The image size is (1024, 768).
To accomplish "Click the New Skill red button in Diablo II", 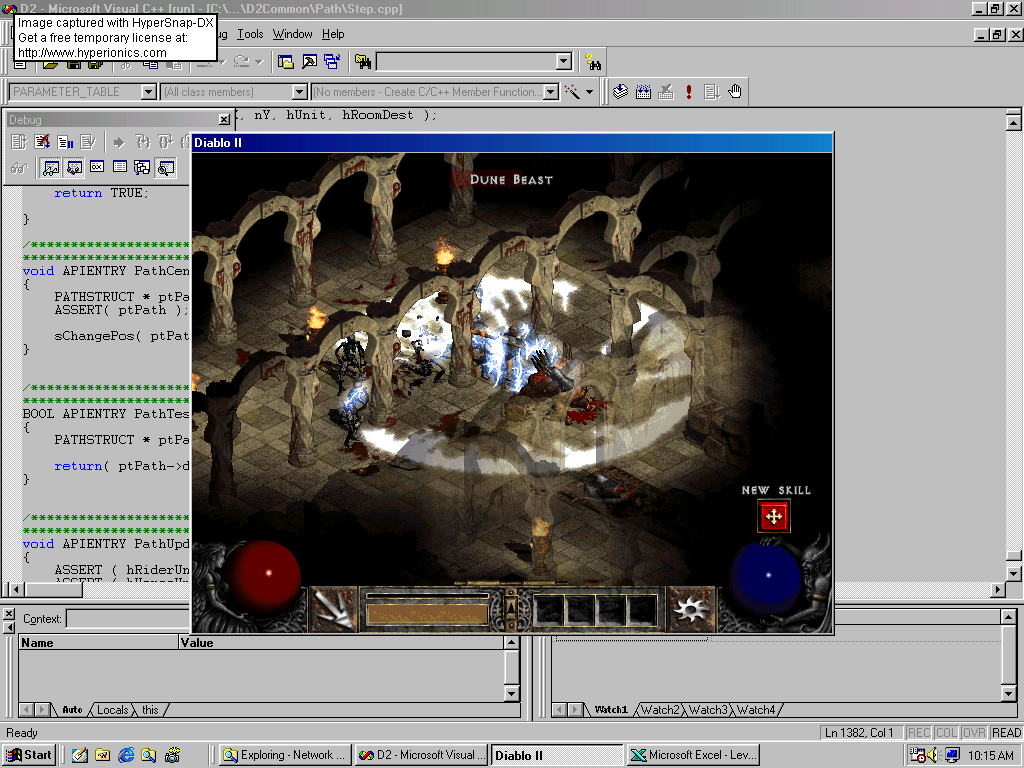I will point(774,517).
